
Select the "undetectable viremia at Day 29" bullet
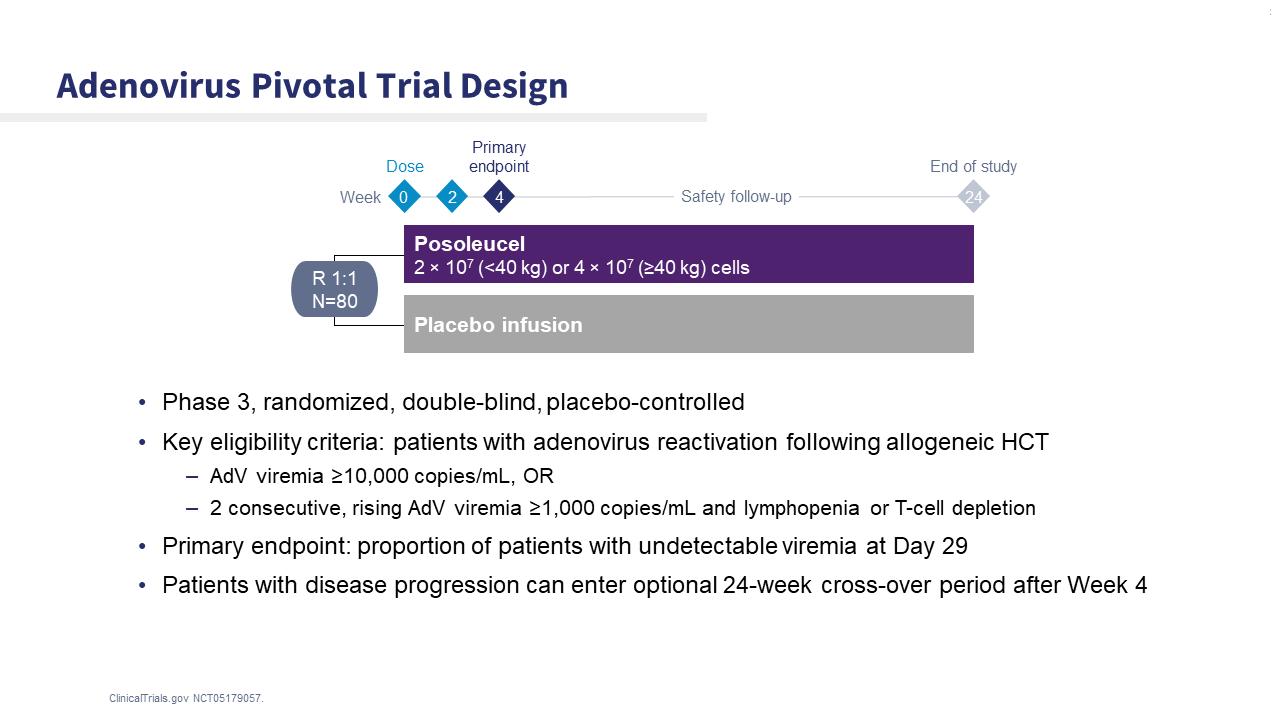tap(564, 546)
